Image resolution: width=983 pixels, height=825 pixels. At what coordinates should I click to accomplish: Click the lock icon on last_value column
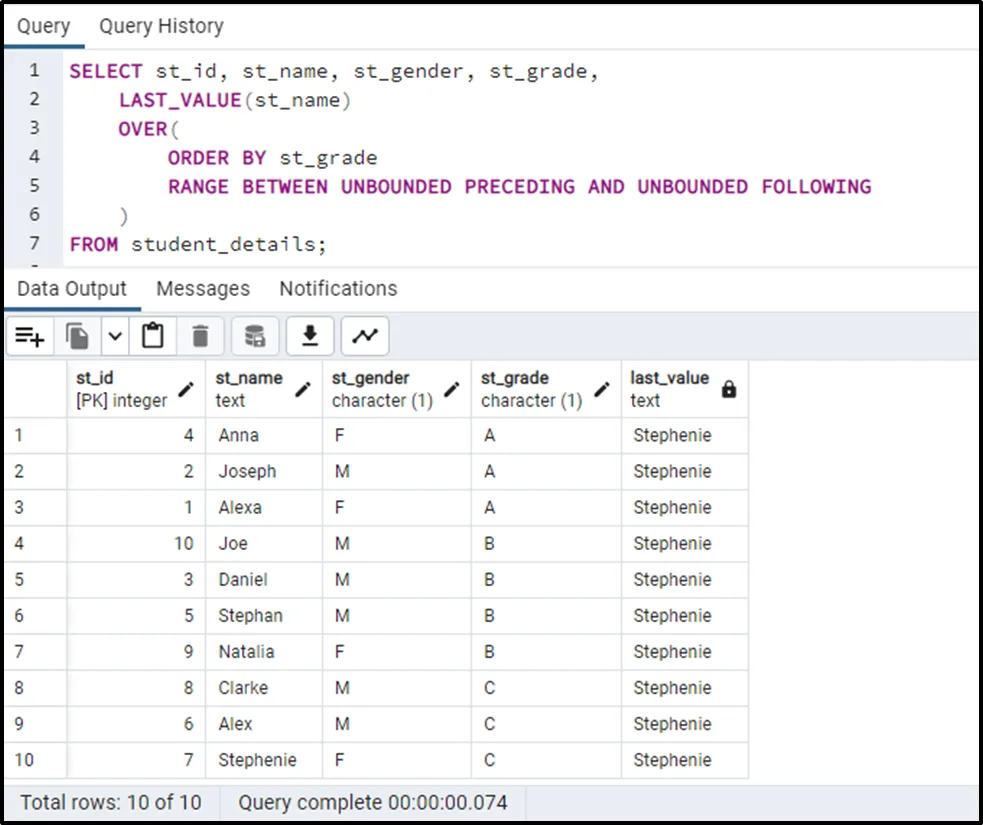[x=728, y=390]
